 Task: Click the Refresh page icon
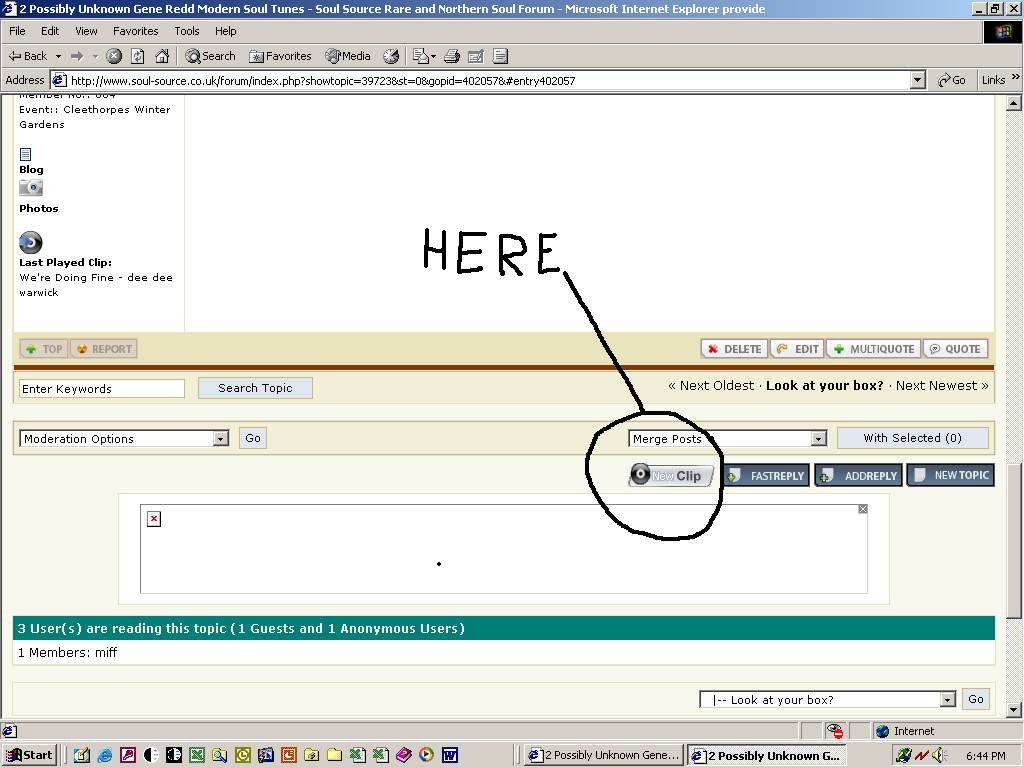point(138,56)
